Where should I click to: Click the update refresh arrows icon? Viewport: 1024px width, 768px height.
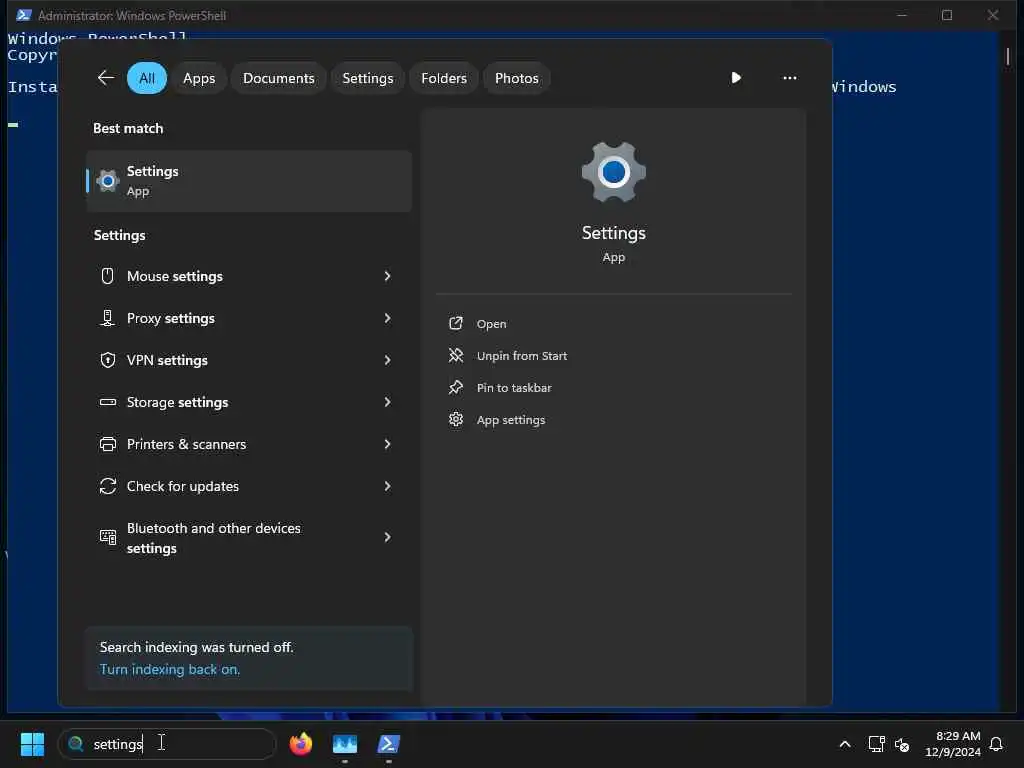pos(108,487)
